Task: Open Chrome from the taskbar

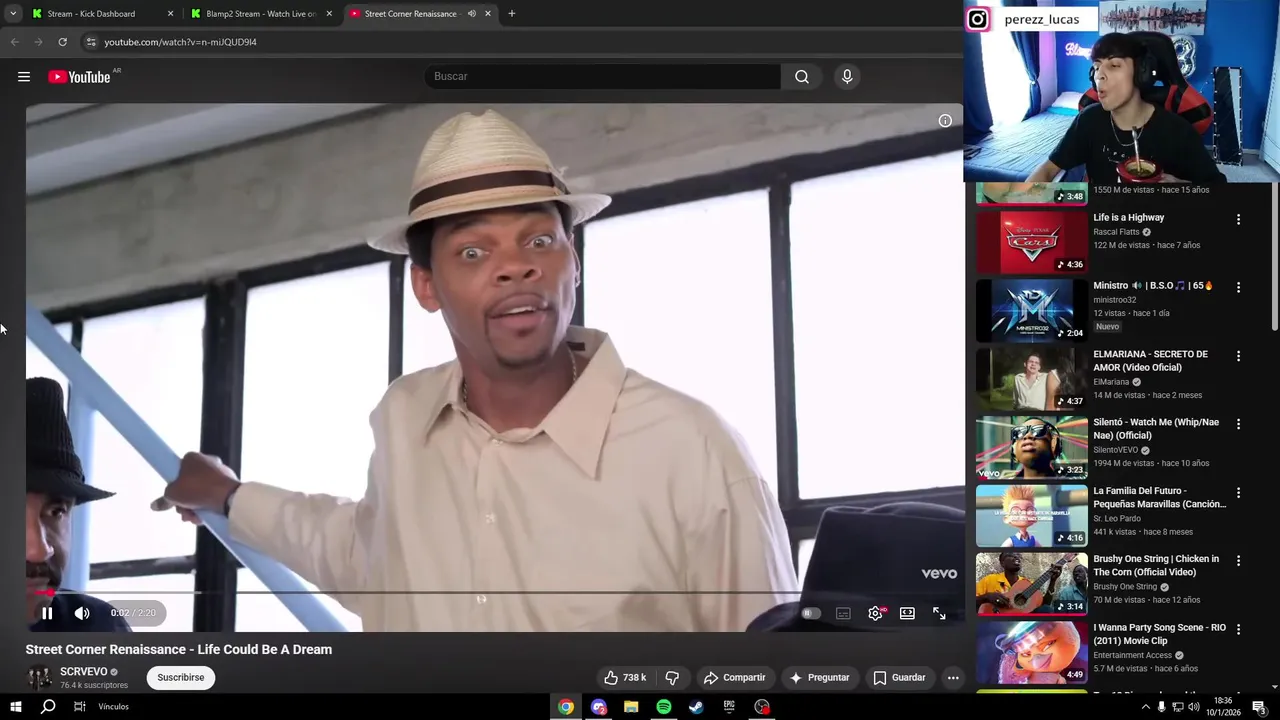Action: click(x=566, y=707)
